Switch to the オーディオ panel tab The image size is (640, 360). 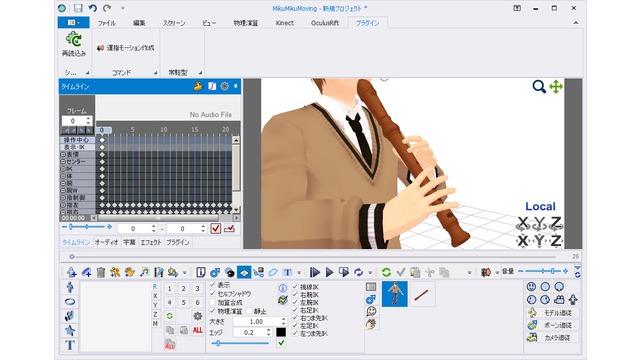click(107, 242)
